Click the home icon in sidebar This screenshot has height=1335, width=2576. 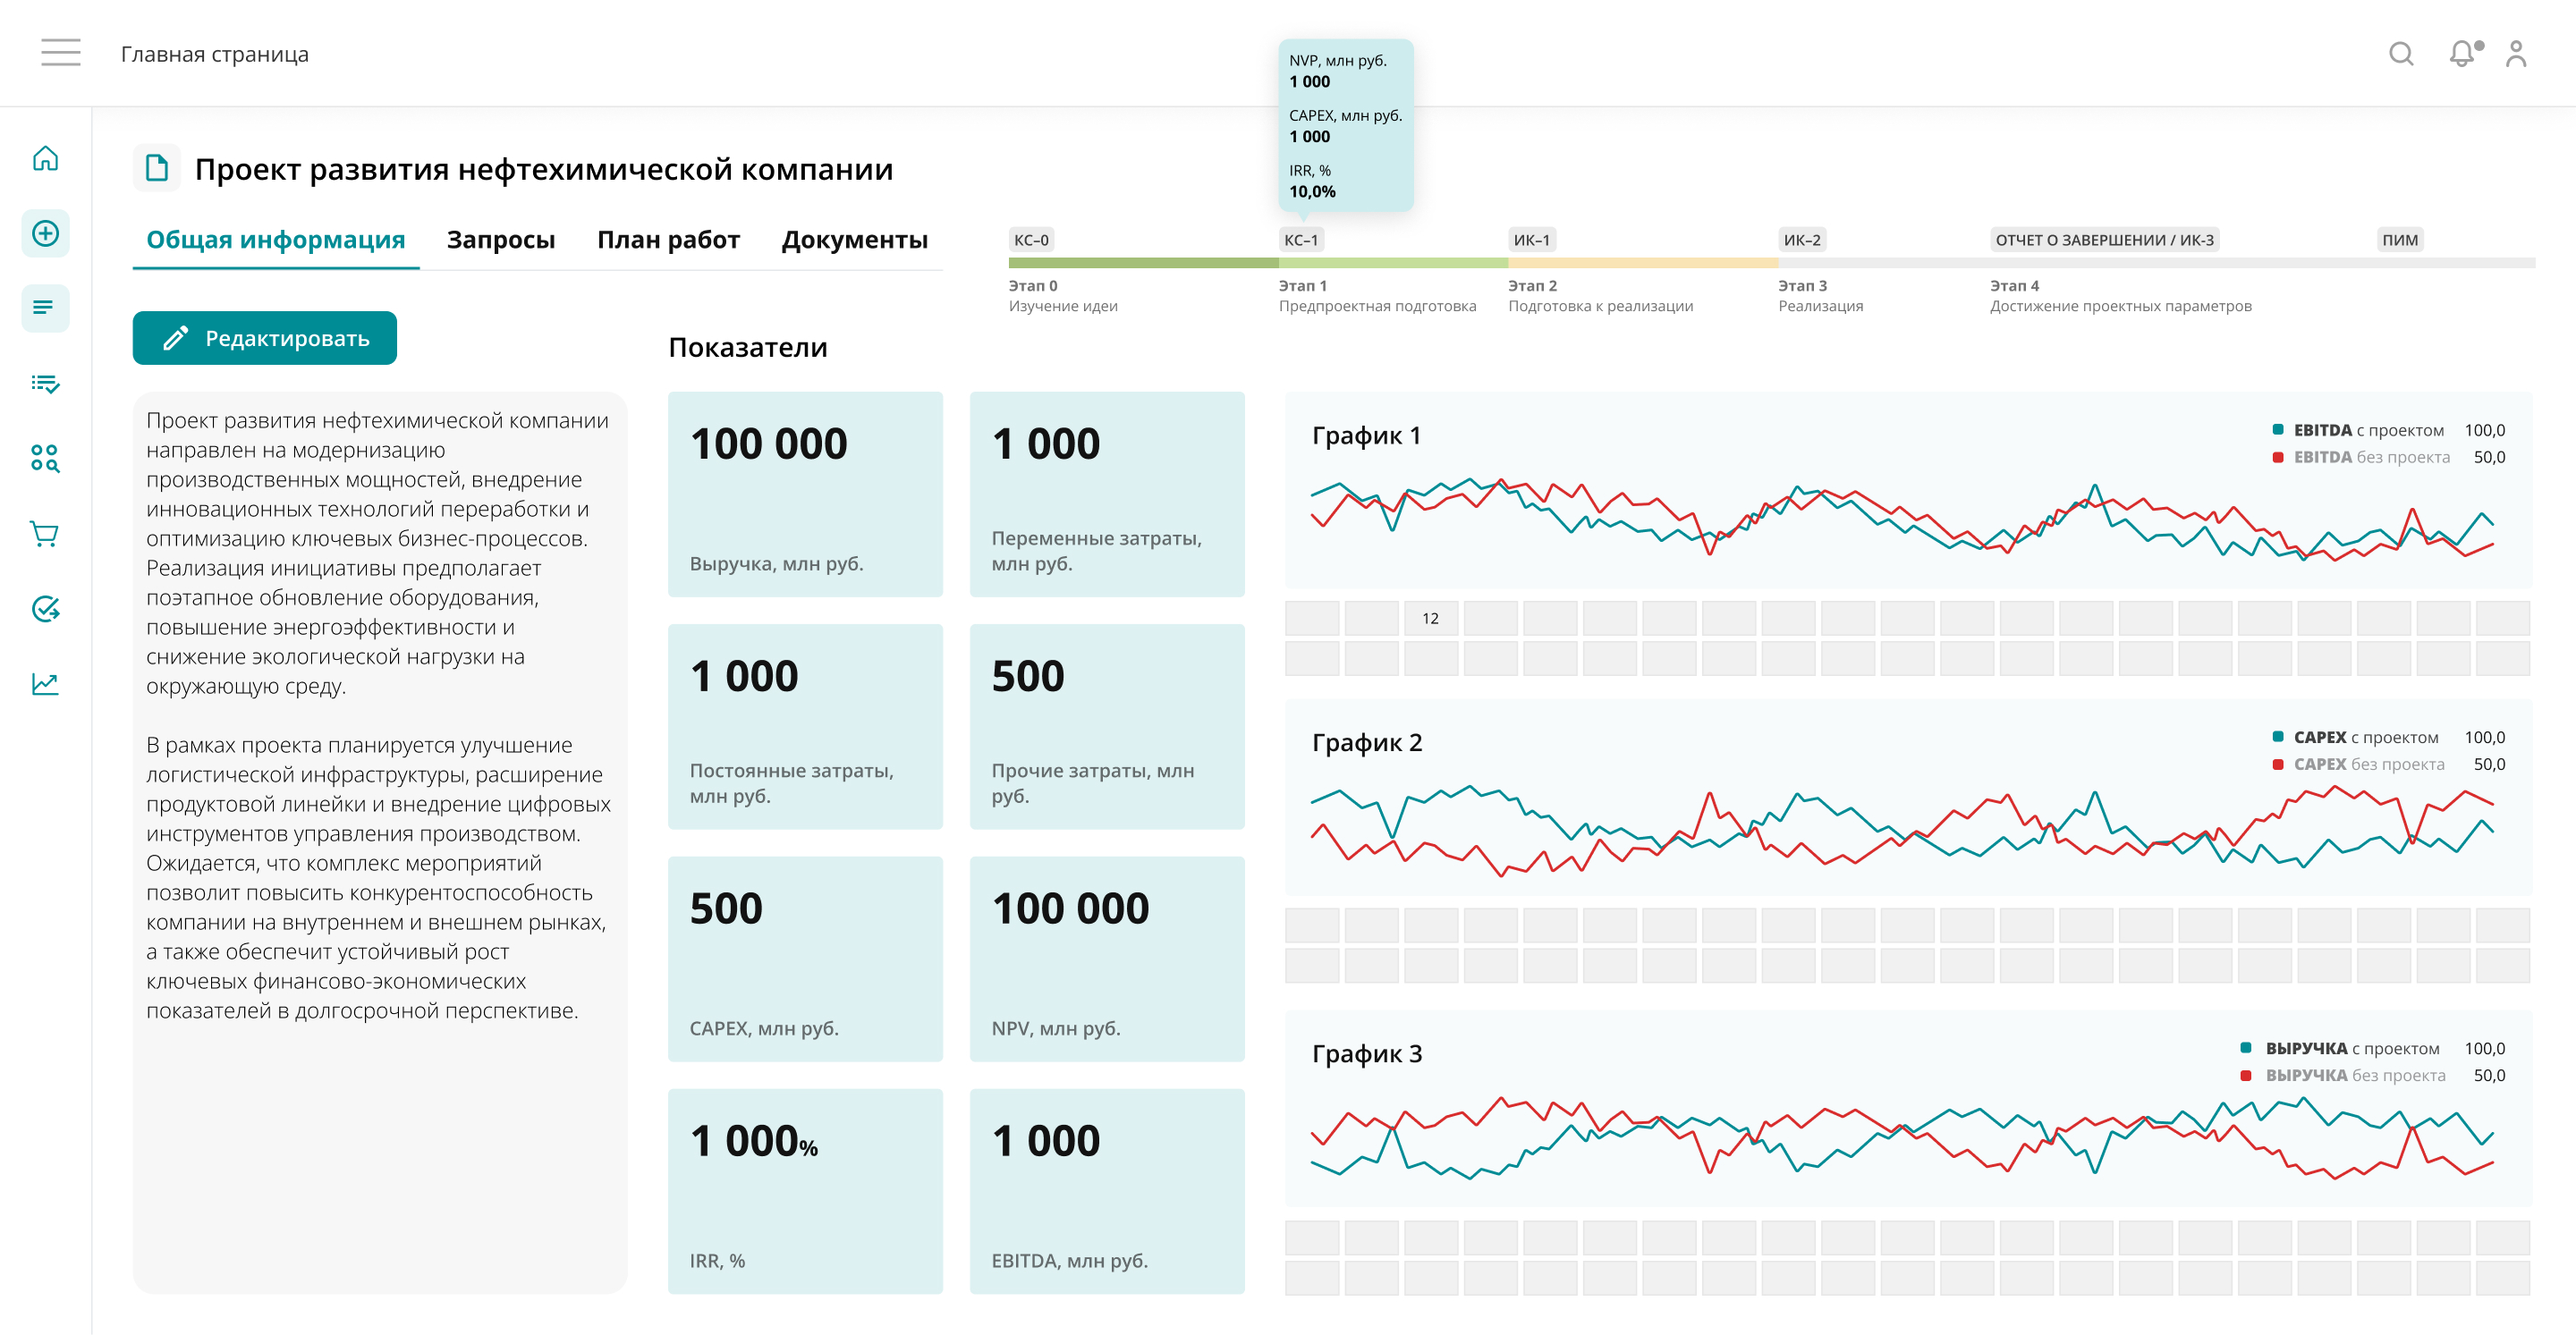pos(45,159)
